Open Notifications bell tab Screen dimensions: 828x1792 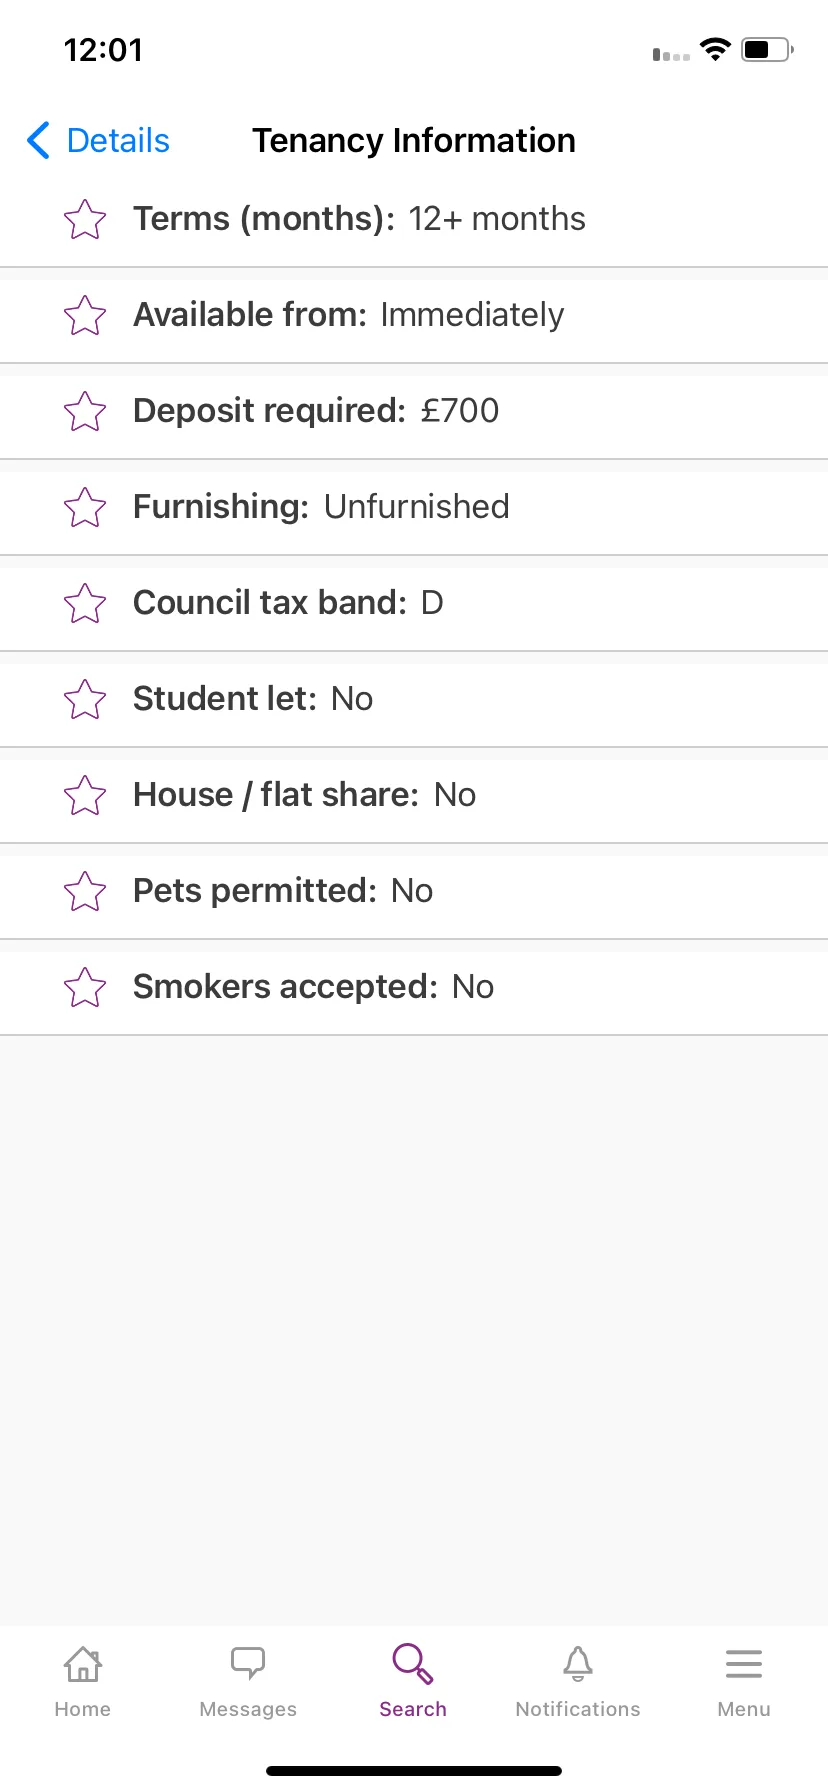(x=578, y=1682)
